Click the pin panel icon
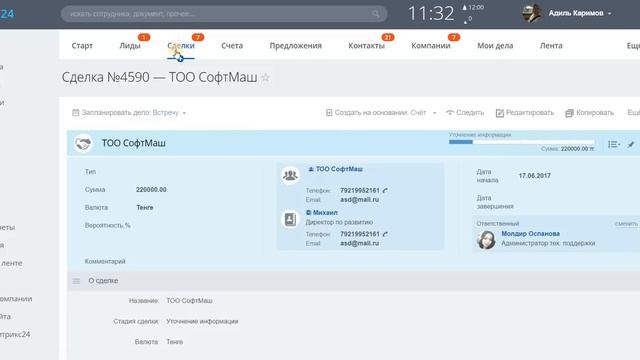Screen dimensions: 640x360 631,144
